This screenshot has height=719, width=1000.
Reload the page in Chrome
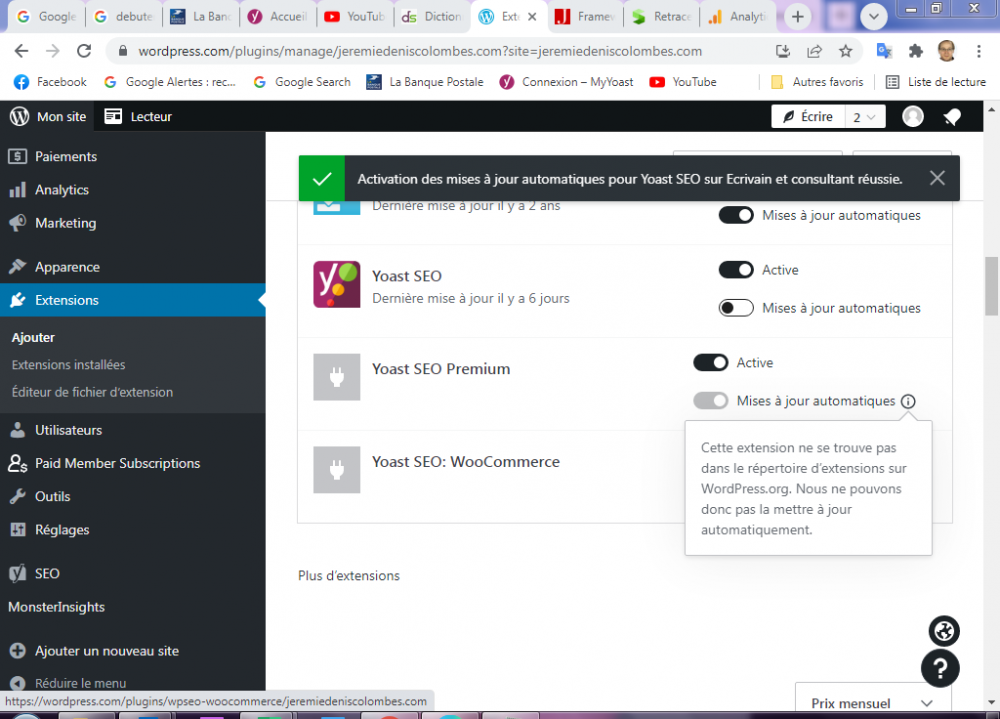click(x=84, y=51)
